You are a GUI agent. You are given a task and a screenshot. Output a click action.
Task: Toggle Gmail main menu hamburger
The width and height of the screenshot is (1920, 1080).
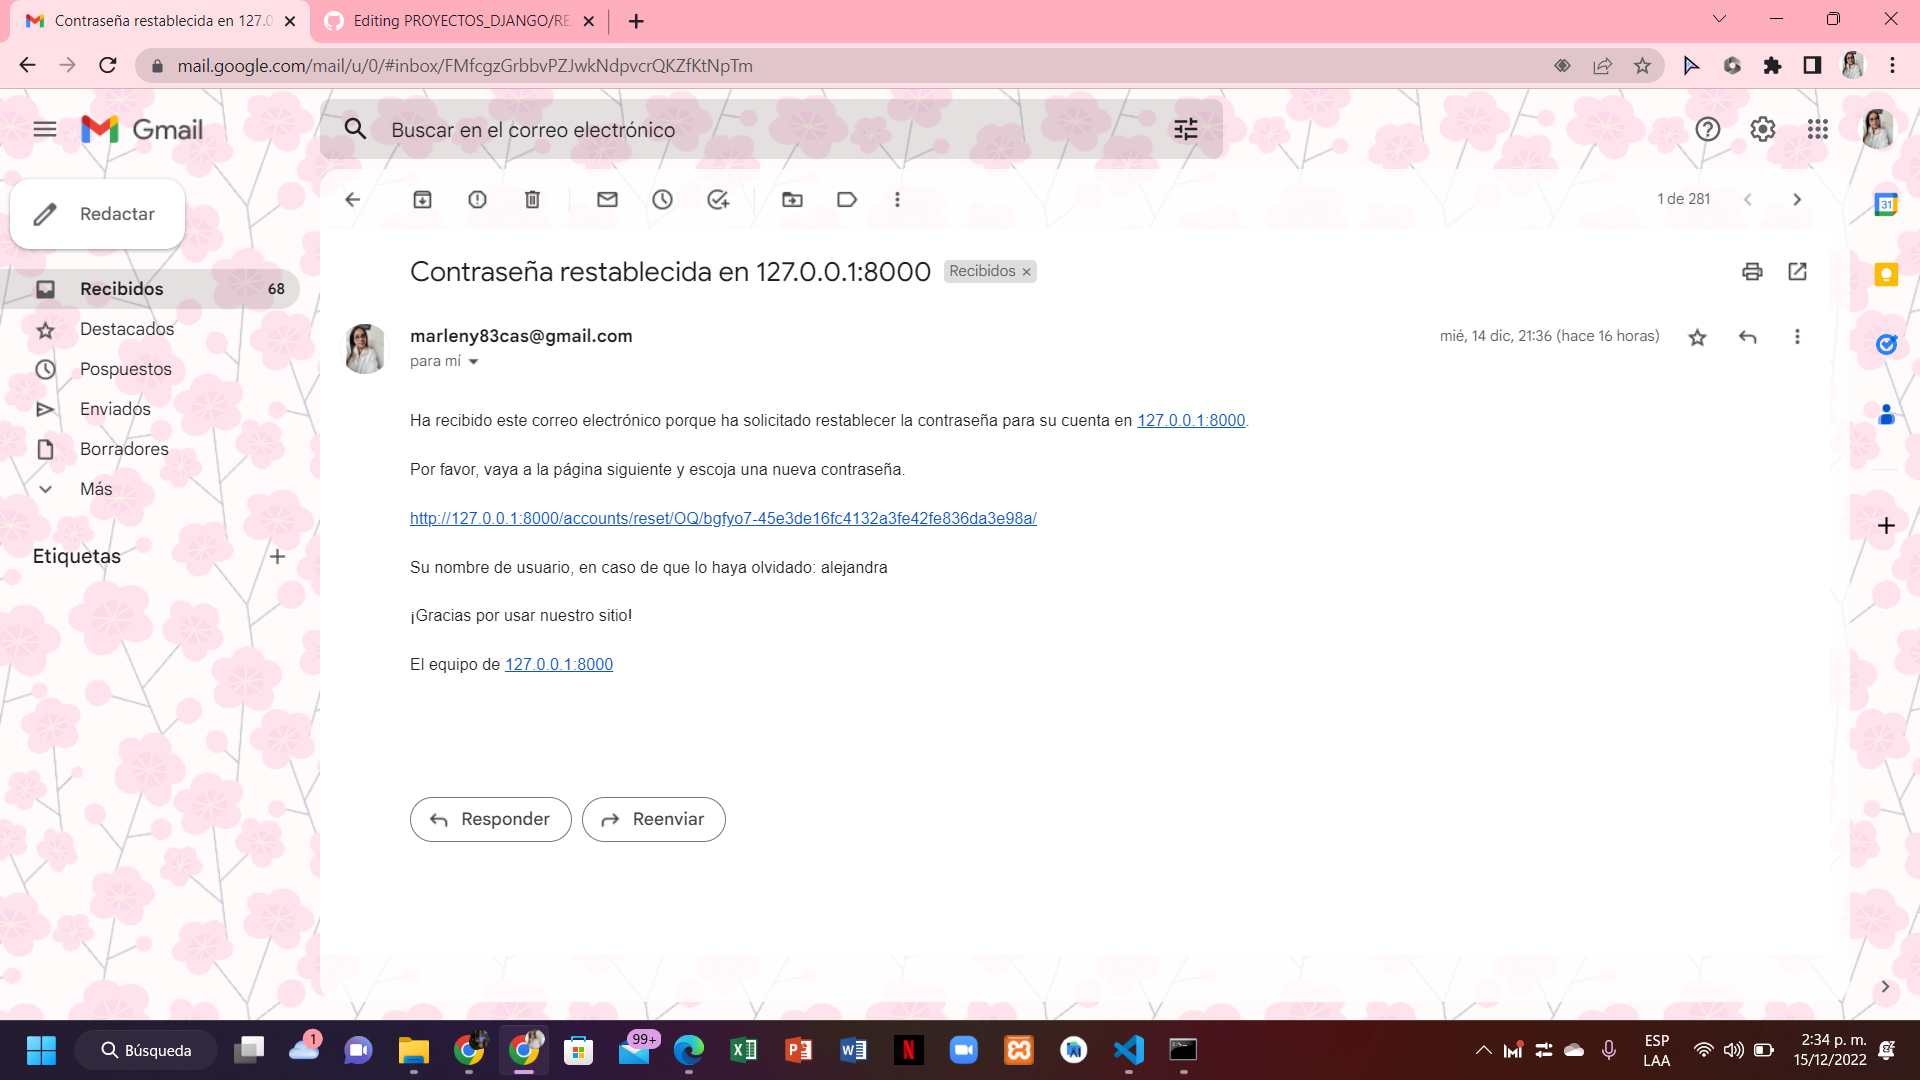(44, 129)
